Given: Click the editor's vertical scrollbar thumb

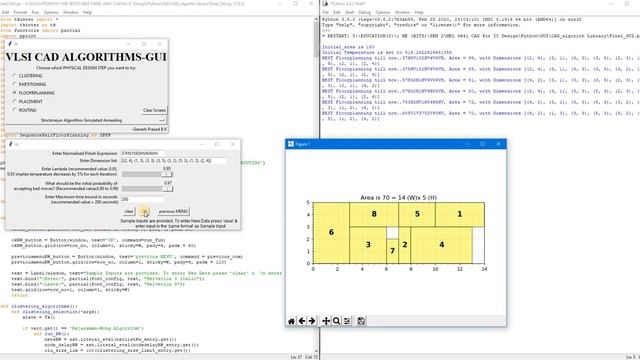Looking at the screenshot, I should coord(316,39).
